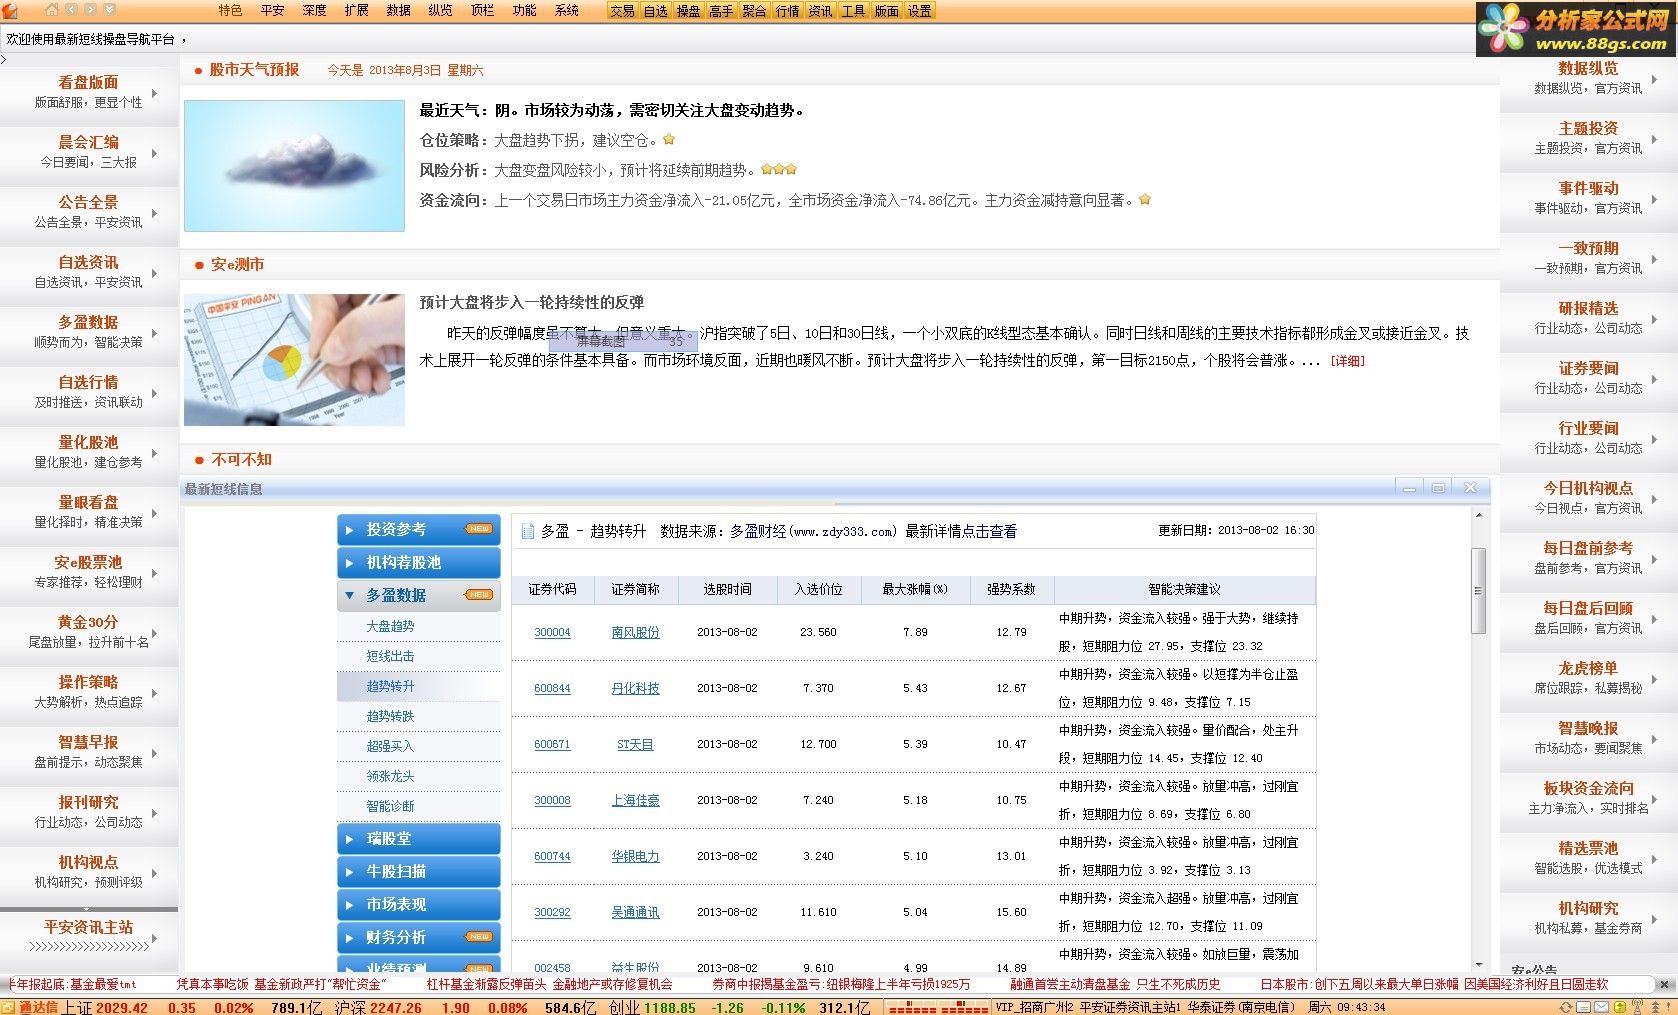The image size is (1678, 1015).
Task: Click the refresh icon in status bar
Action: [x=1566, y=1007]
